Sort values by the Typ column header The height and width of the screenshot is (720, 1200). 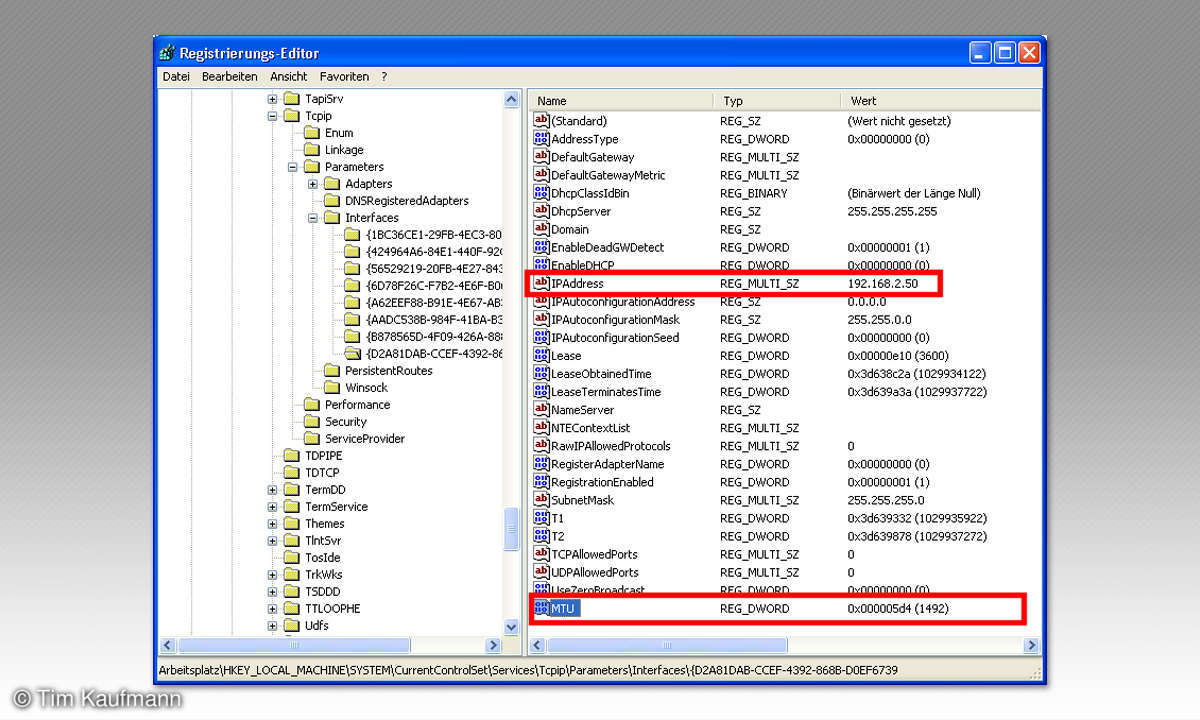pos(777,101)
